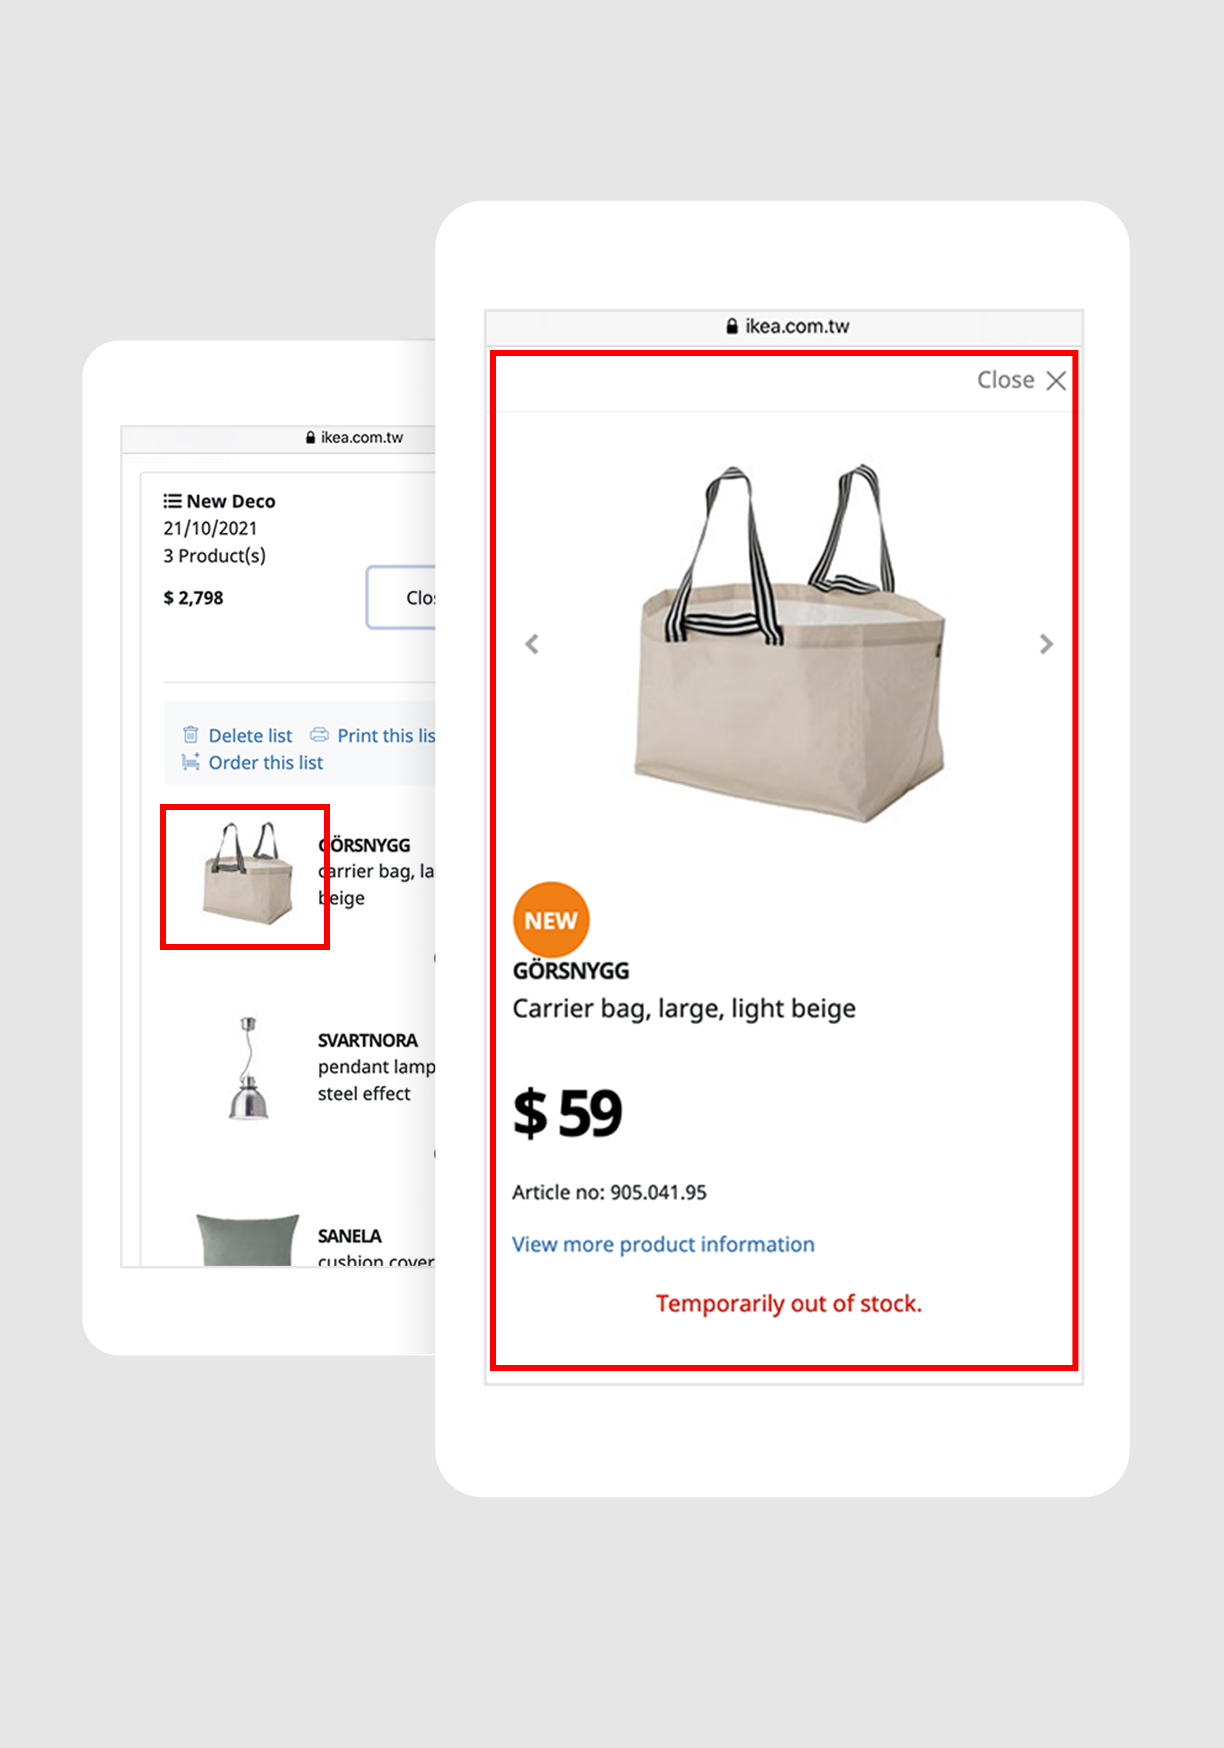Show previous product image with left arrow
Image resolution: width=1224 pixels, height=1748 pixels.
click(532, 644)
